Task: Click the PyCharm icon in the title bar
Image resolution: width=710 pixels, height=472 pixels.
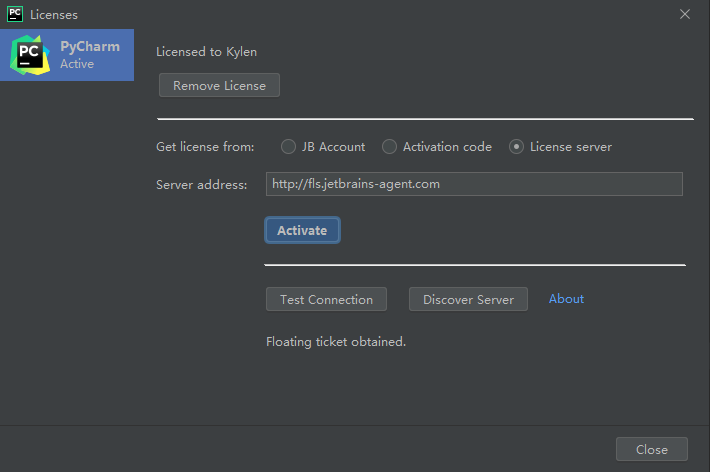Action: (x=14, y=14)
